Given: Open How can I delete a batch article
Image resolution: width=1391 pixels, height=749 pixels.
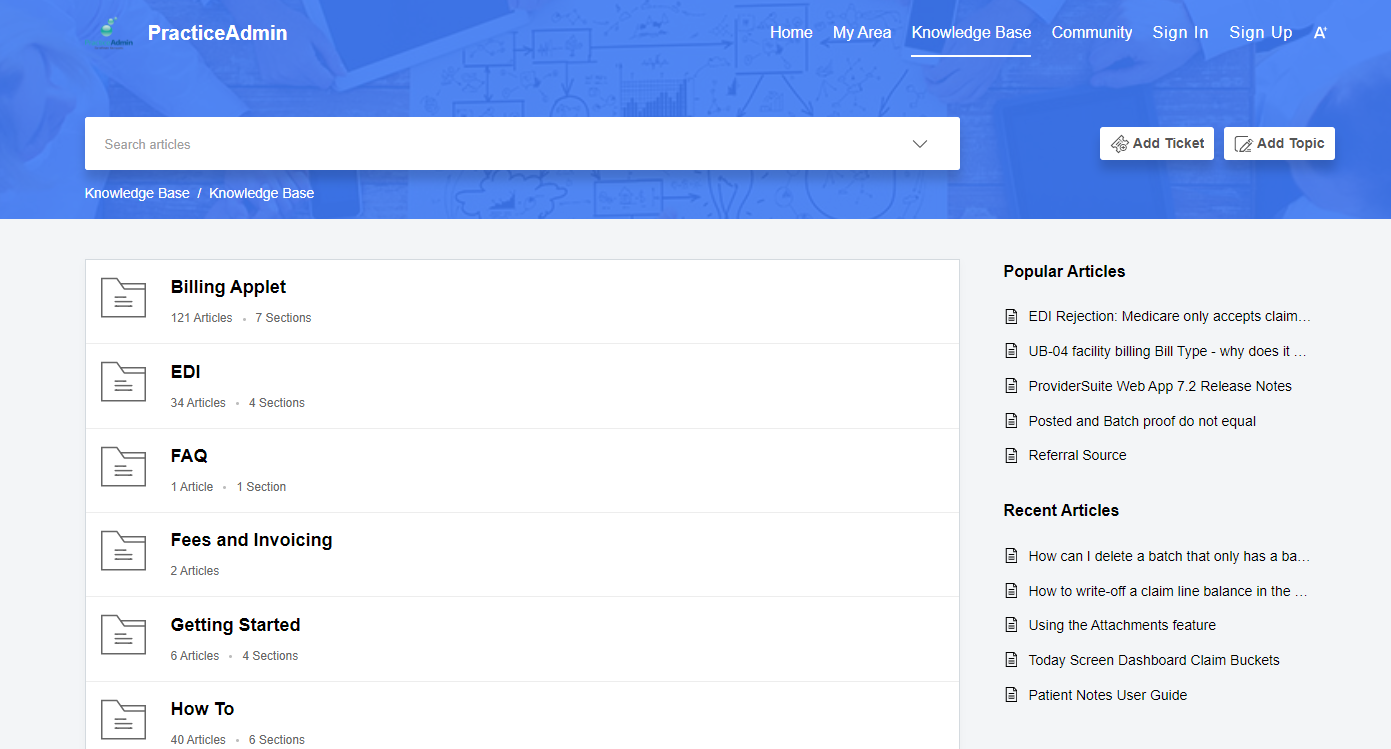Looking at the screenshot, I should pos(1169,556).
